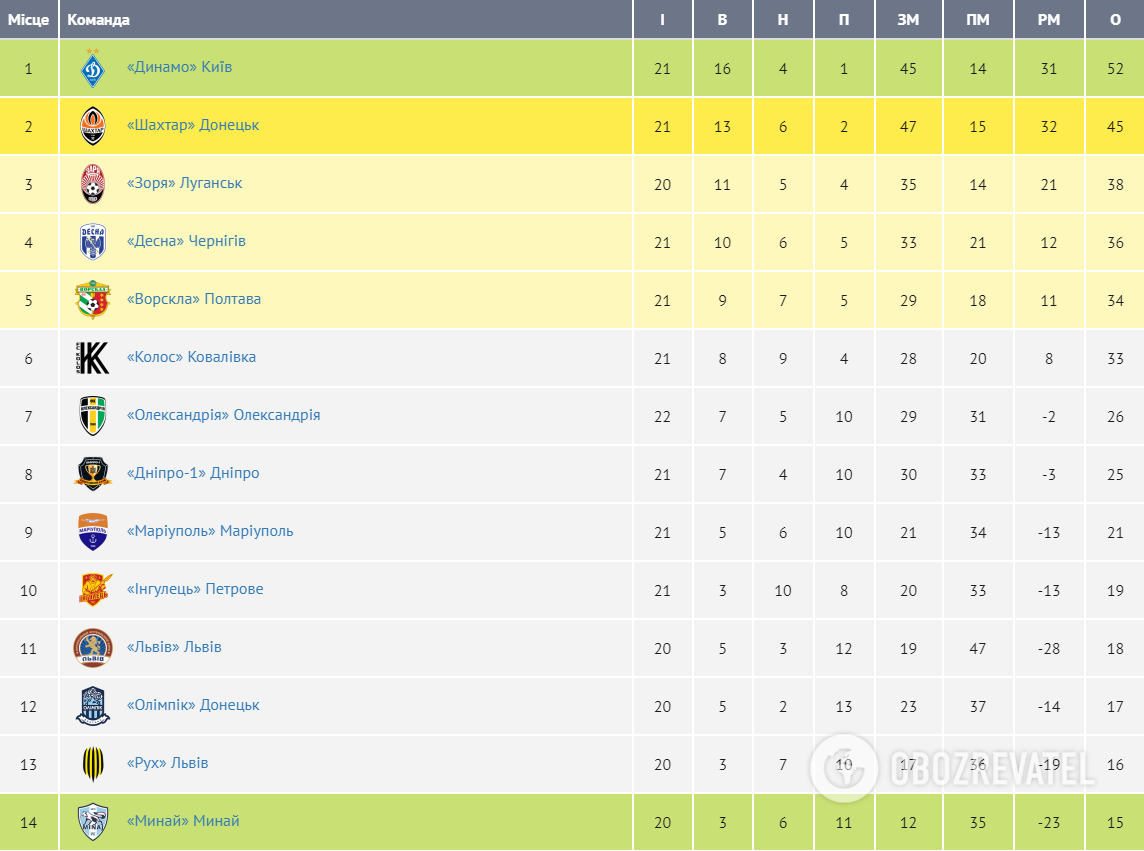This screenshot has width=1144, height=851.
Task: Open the «Динамо» Київ team link
Action: pyautogui.click(x=179, y=67)
